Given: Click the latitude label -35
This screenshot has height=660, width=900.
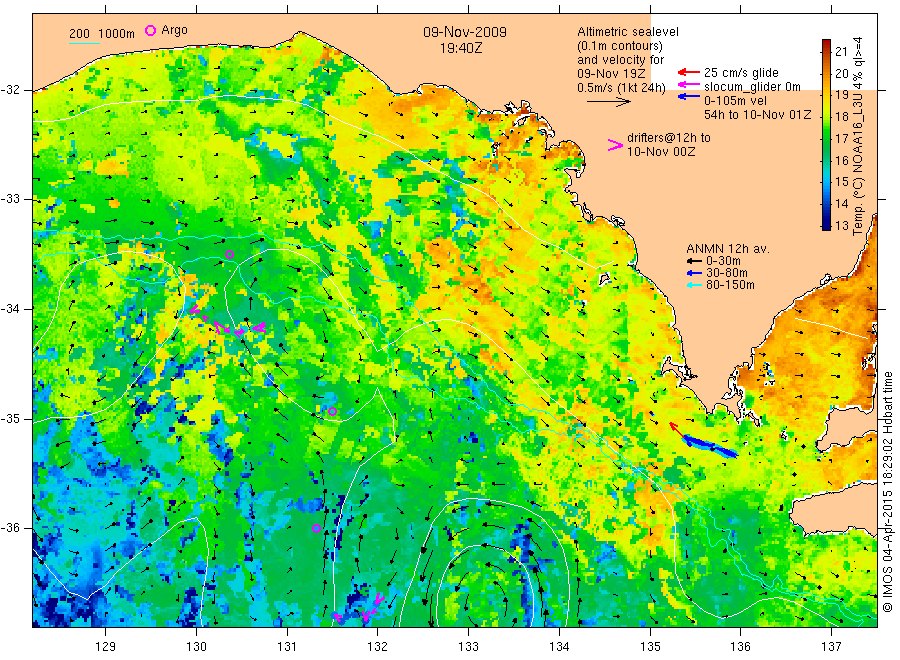Looking at the screenshot, I should click(10, 419).
